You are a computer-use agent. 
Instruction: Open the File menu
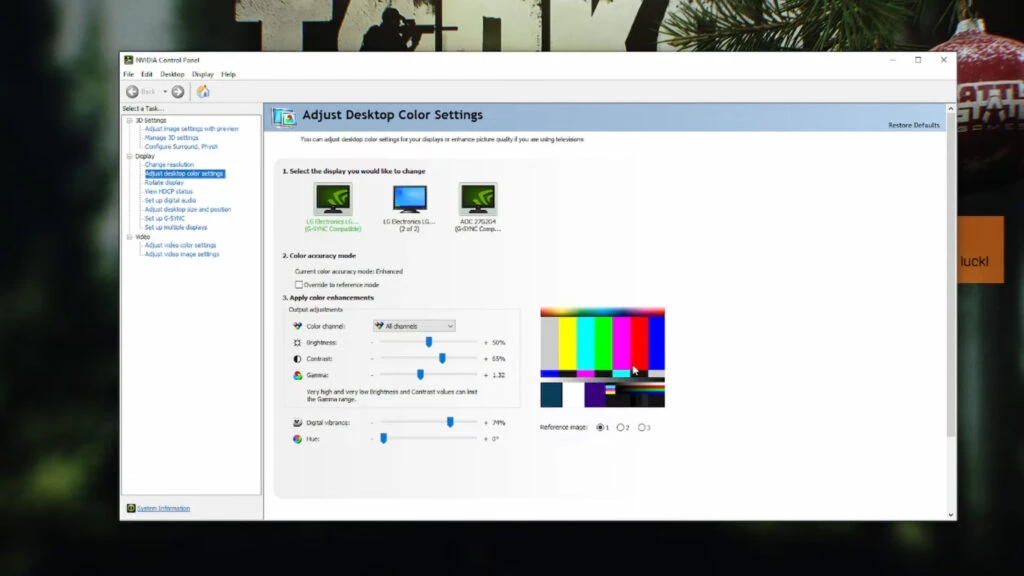click(129, 74)
